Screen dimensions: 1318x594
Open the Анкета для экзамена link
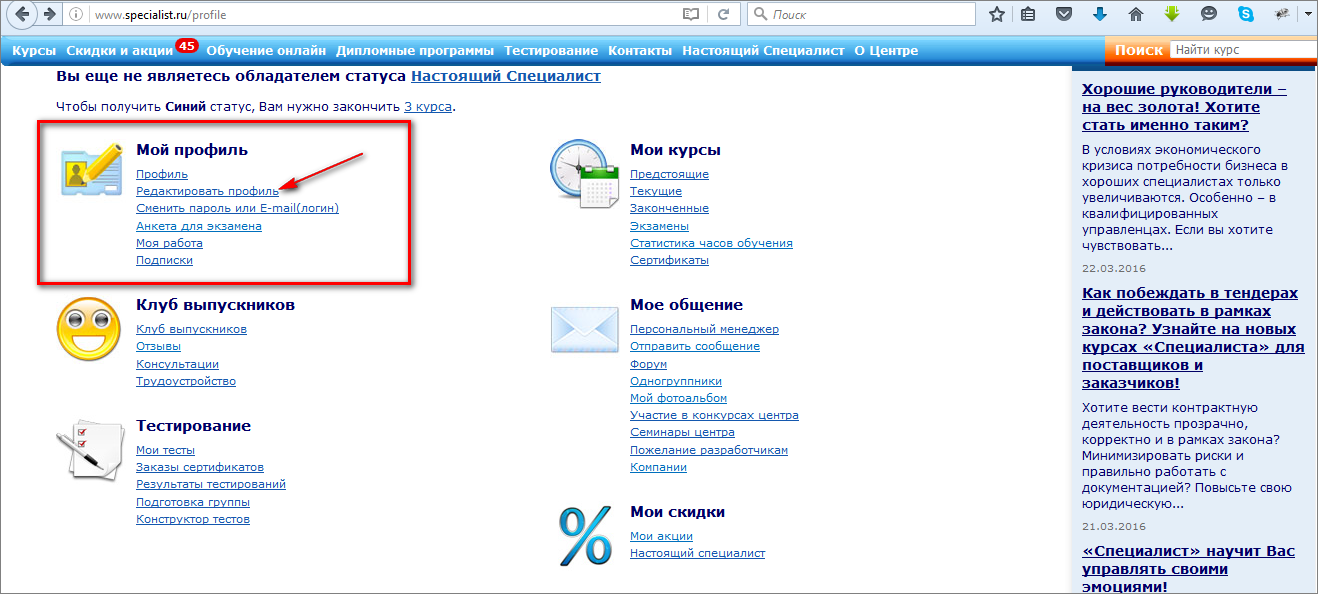coord(199,226)
